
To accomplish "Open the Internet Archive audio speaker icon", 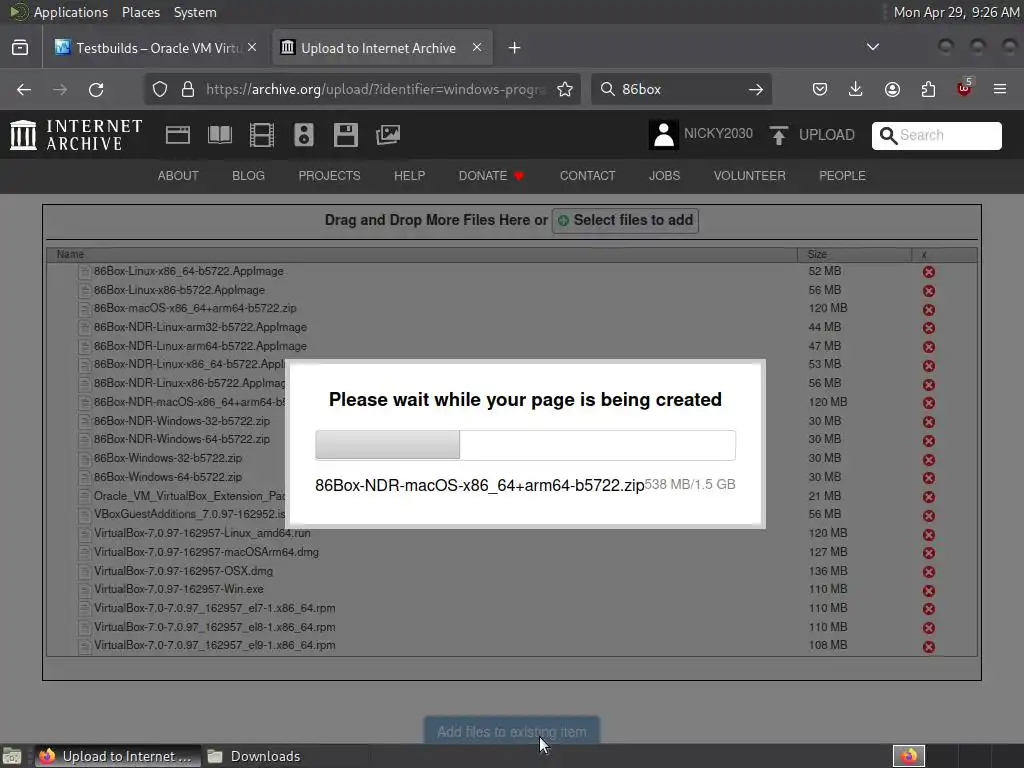I will click(x=304, y=135).
